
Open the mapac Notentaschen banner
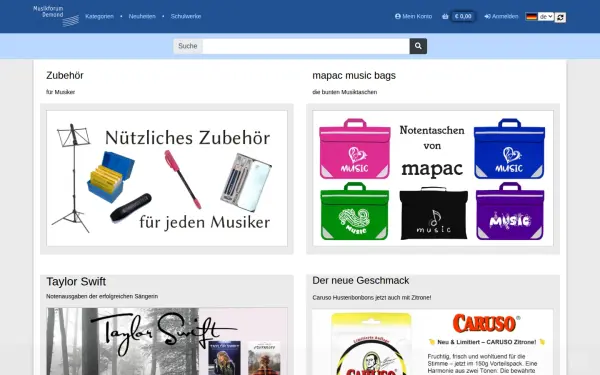tap(433, 178)
